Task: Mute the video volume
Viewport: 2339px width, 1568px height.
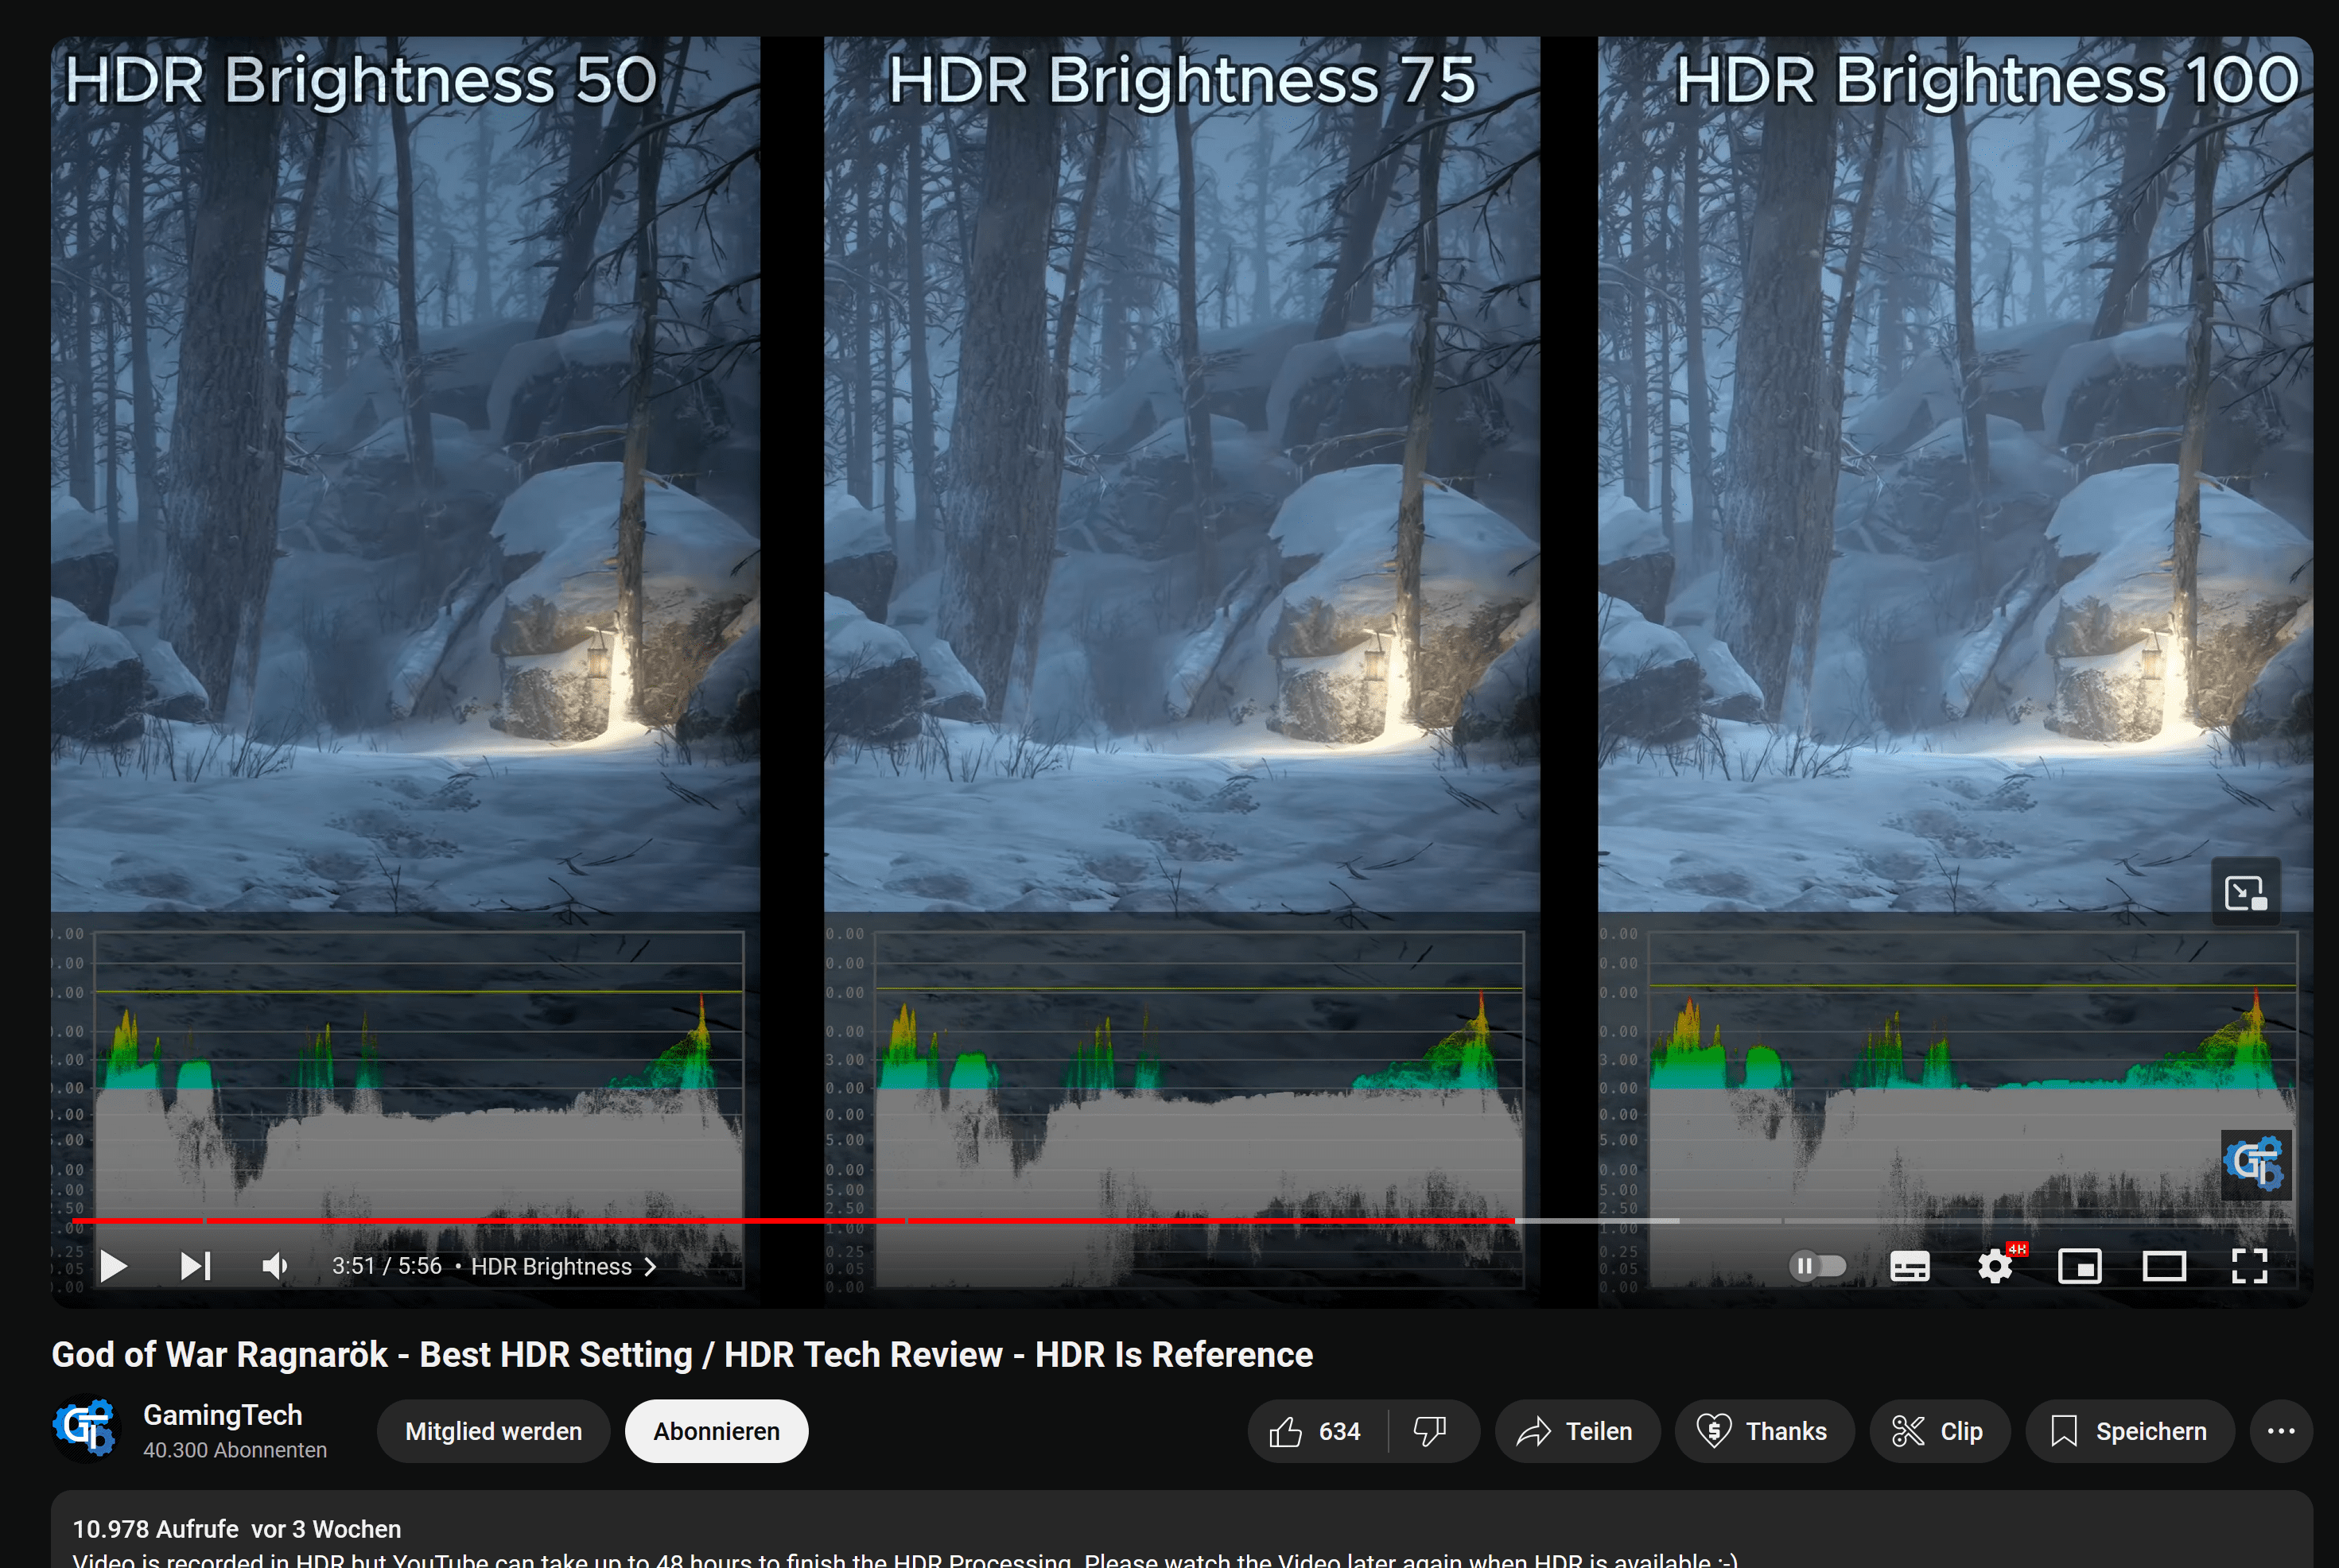Action: (275, 1266)
